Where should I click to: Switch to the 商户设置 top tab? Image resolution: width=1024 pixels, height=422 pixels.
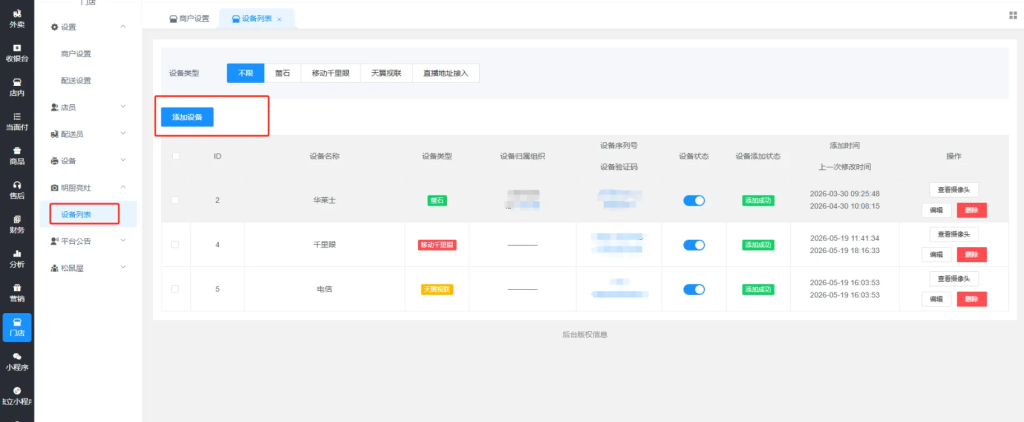[x=189, y=19]
